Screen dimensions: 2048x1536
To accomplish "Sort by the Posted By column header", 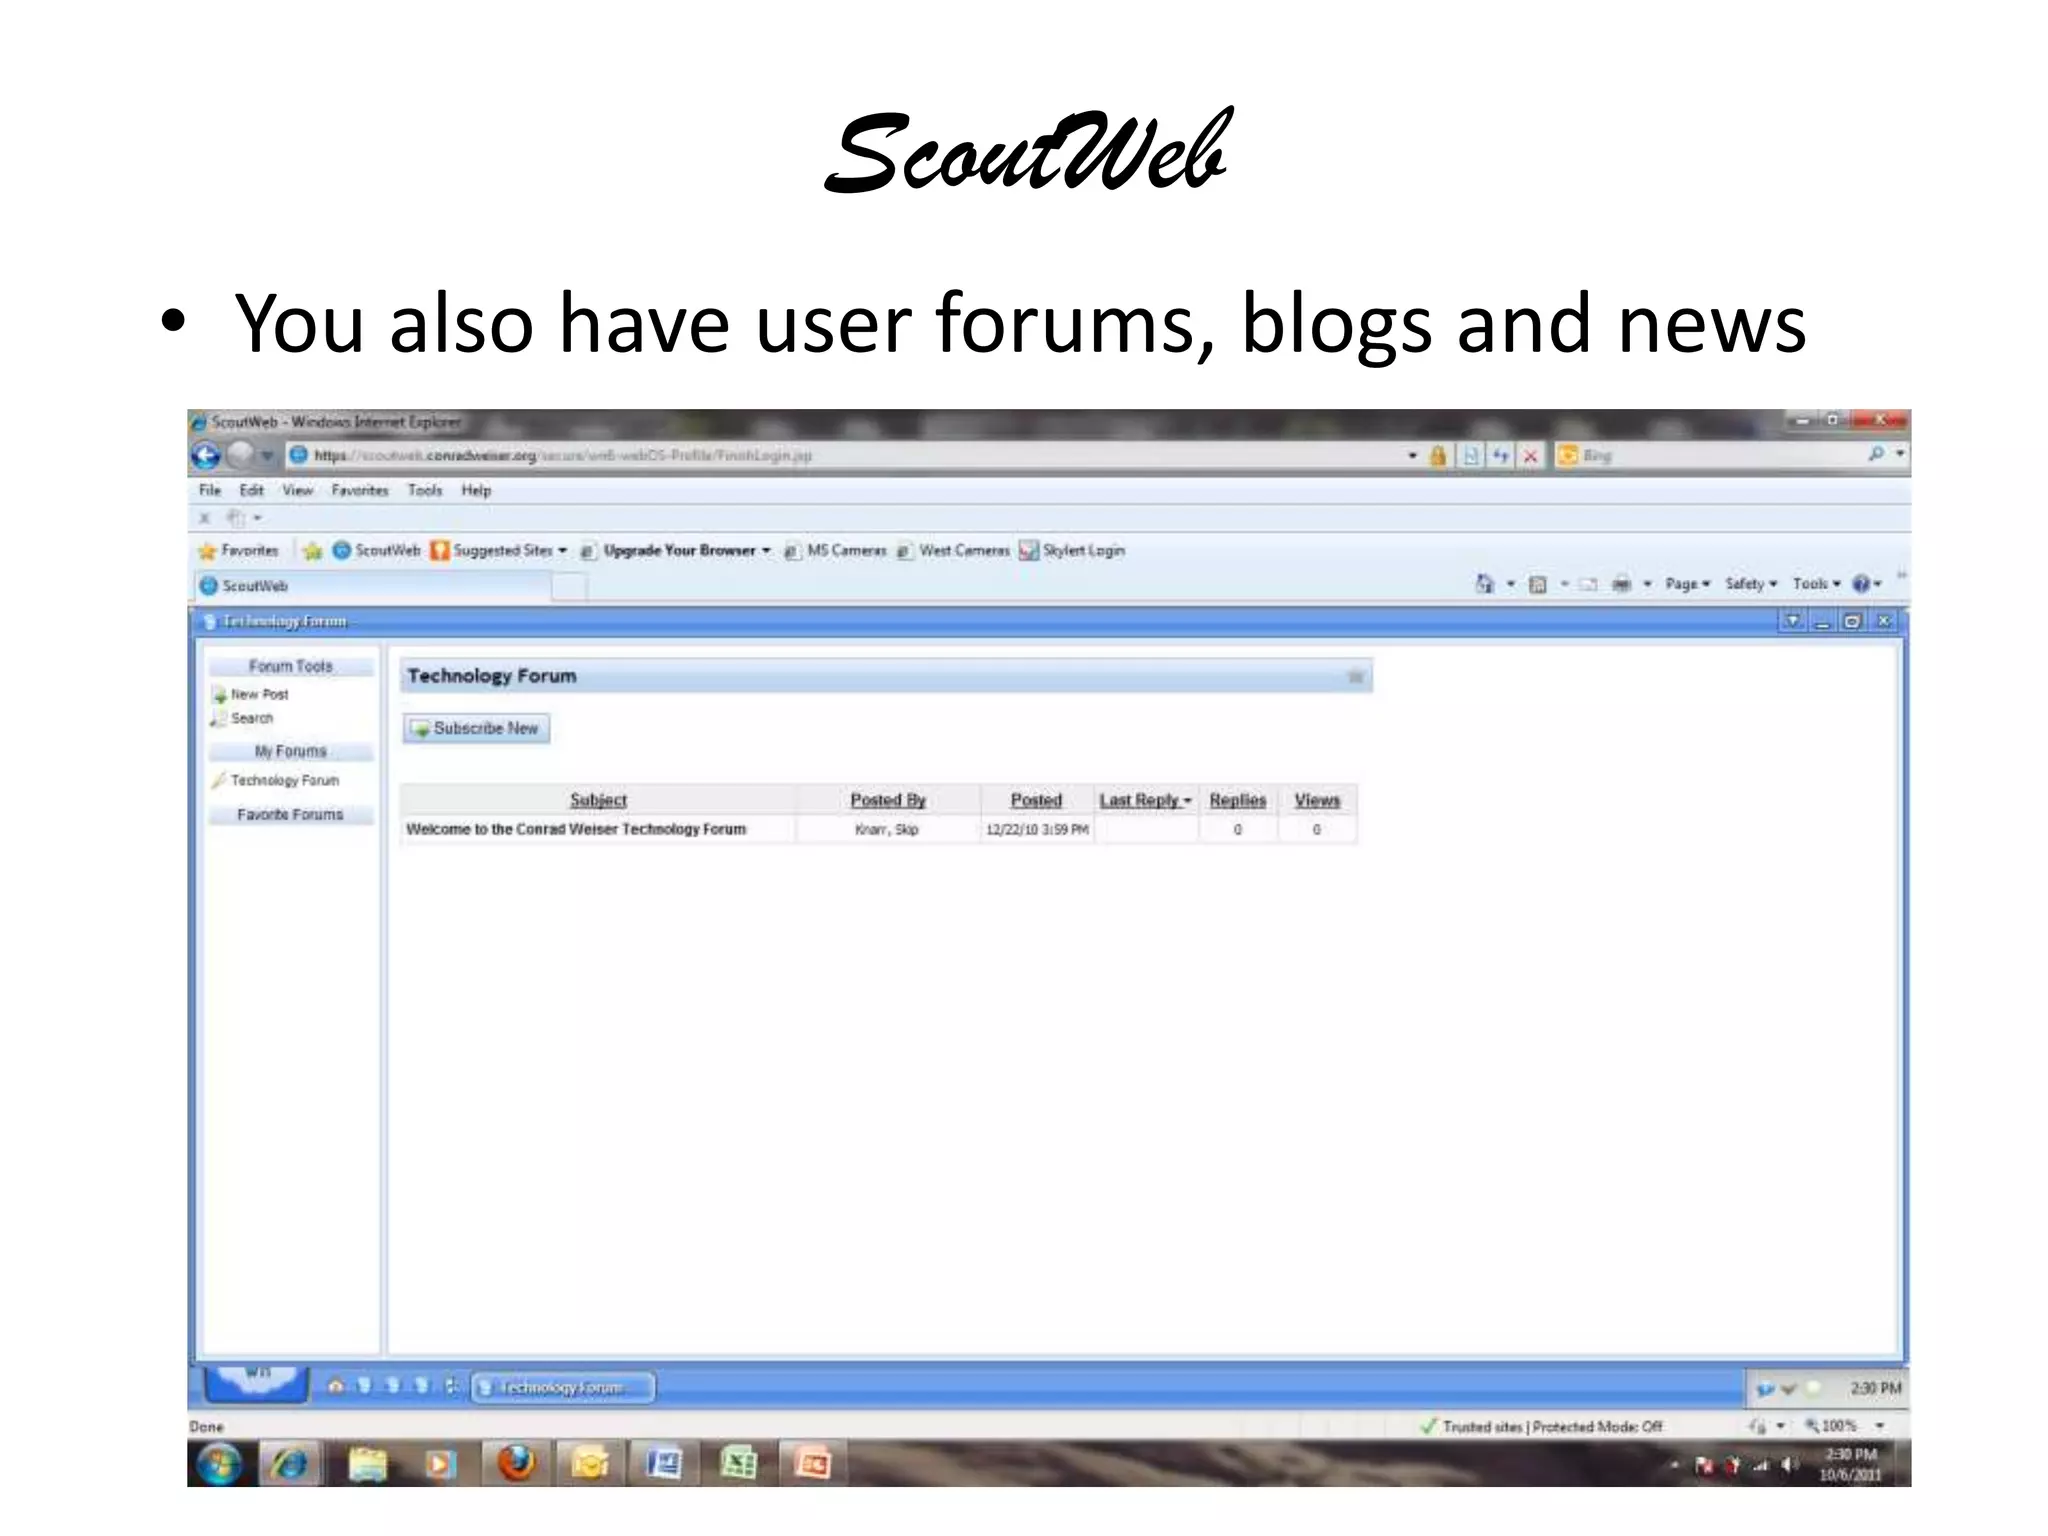I will tap(888, 800).
